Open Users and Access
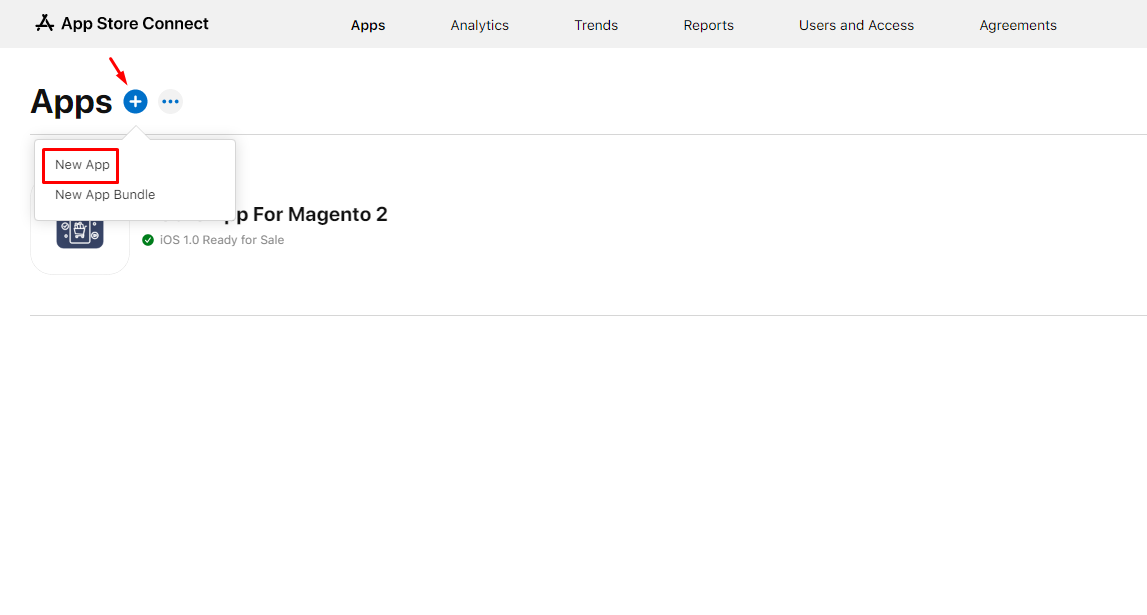The height and width of the screenshot is (615, 1147). 856,25
